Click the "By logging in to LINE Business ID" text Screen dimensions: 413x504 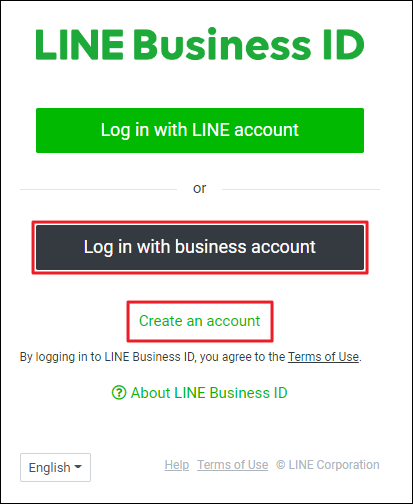pyautogui.click(x=107, y=357)
